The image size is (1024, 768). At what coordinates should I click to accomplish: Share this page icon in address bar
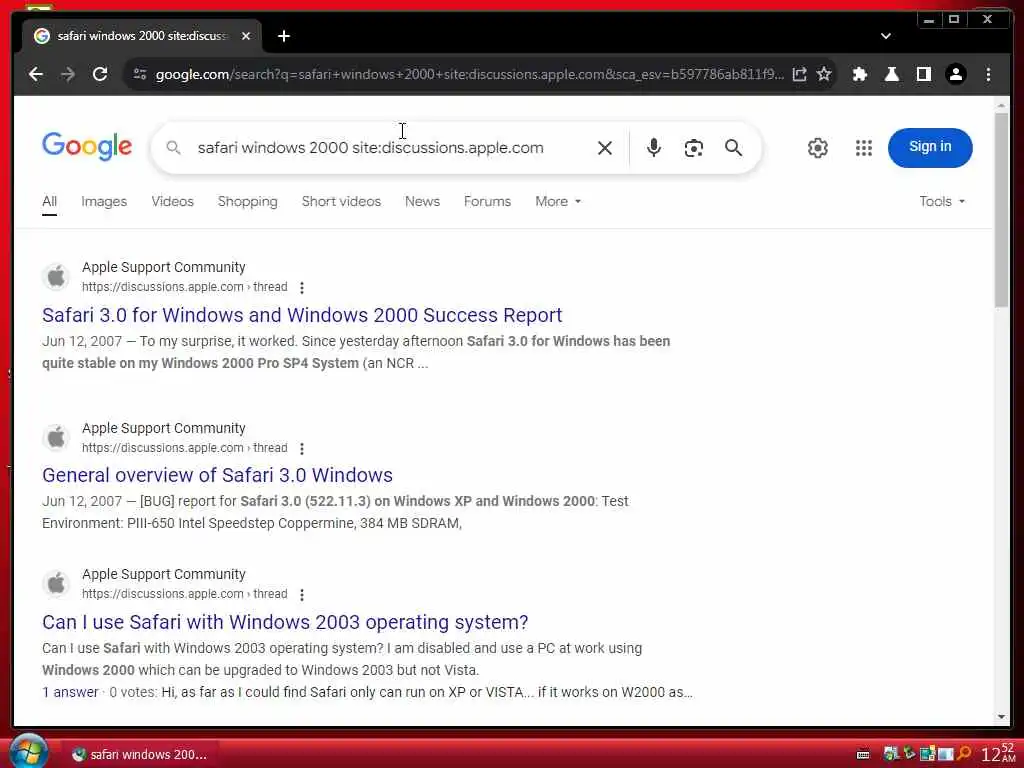coord(799,74)
